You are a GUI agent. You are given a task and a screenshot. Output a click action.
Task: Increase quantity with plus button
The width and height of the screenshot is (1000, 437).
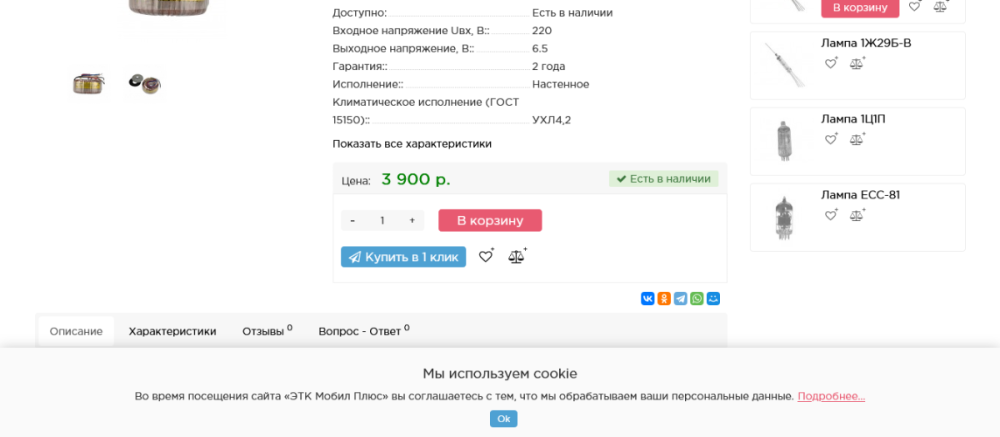tap(412, 221)
